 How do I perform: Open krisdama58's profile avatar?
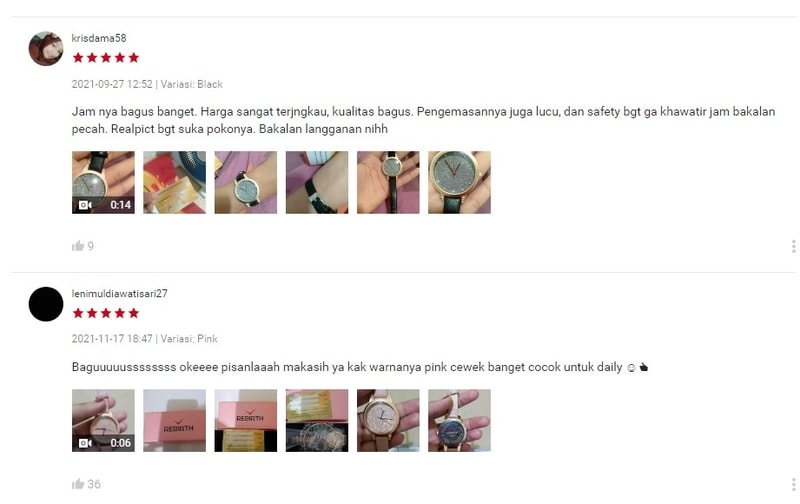tap(46, 48)
